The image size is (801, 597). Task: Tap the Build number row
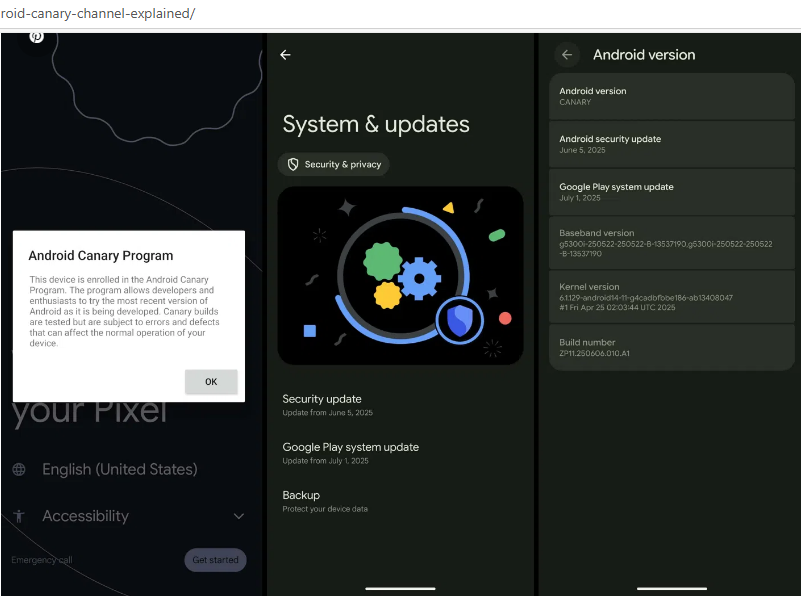point(670,347)
